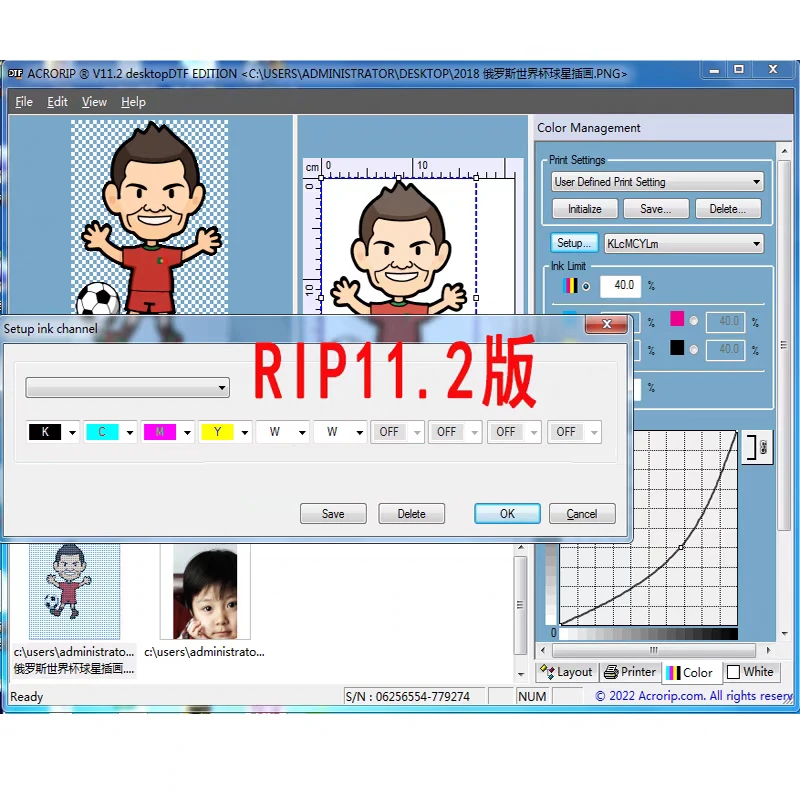This screenshot has width=800, height=800.
Task: Open the Layout tab
Action: (566, 672)
